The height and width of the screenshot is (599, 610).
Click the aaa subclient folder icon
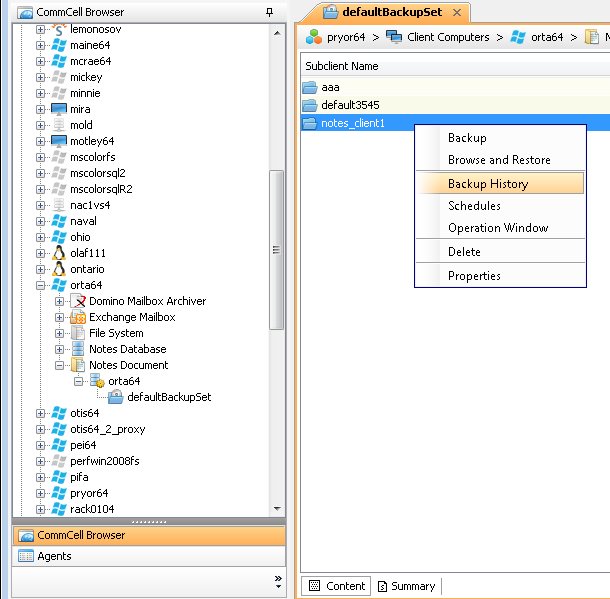click(x=310, y=87)
